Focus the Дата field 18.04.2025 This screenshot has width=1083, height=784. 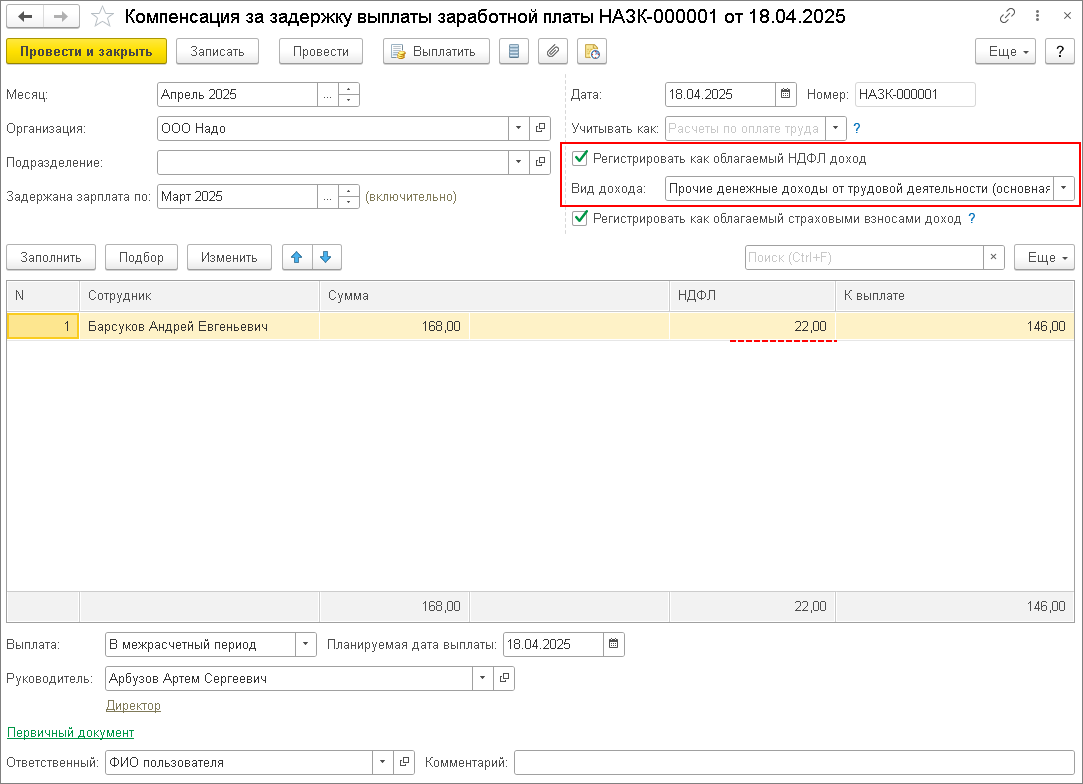click(x=720, y=94)
